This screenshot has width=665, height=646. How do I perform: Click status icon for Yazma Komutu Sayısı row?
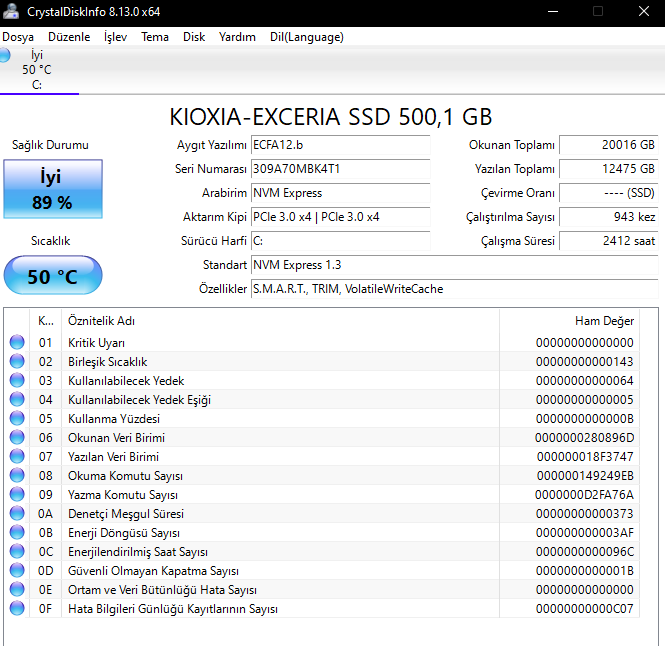[17, 494]
